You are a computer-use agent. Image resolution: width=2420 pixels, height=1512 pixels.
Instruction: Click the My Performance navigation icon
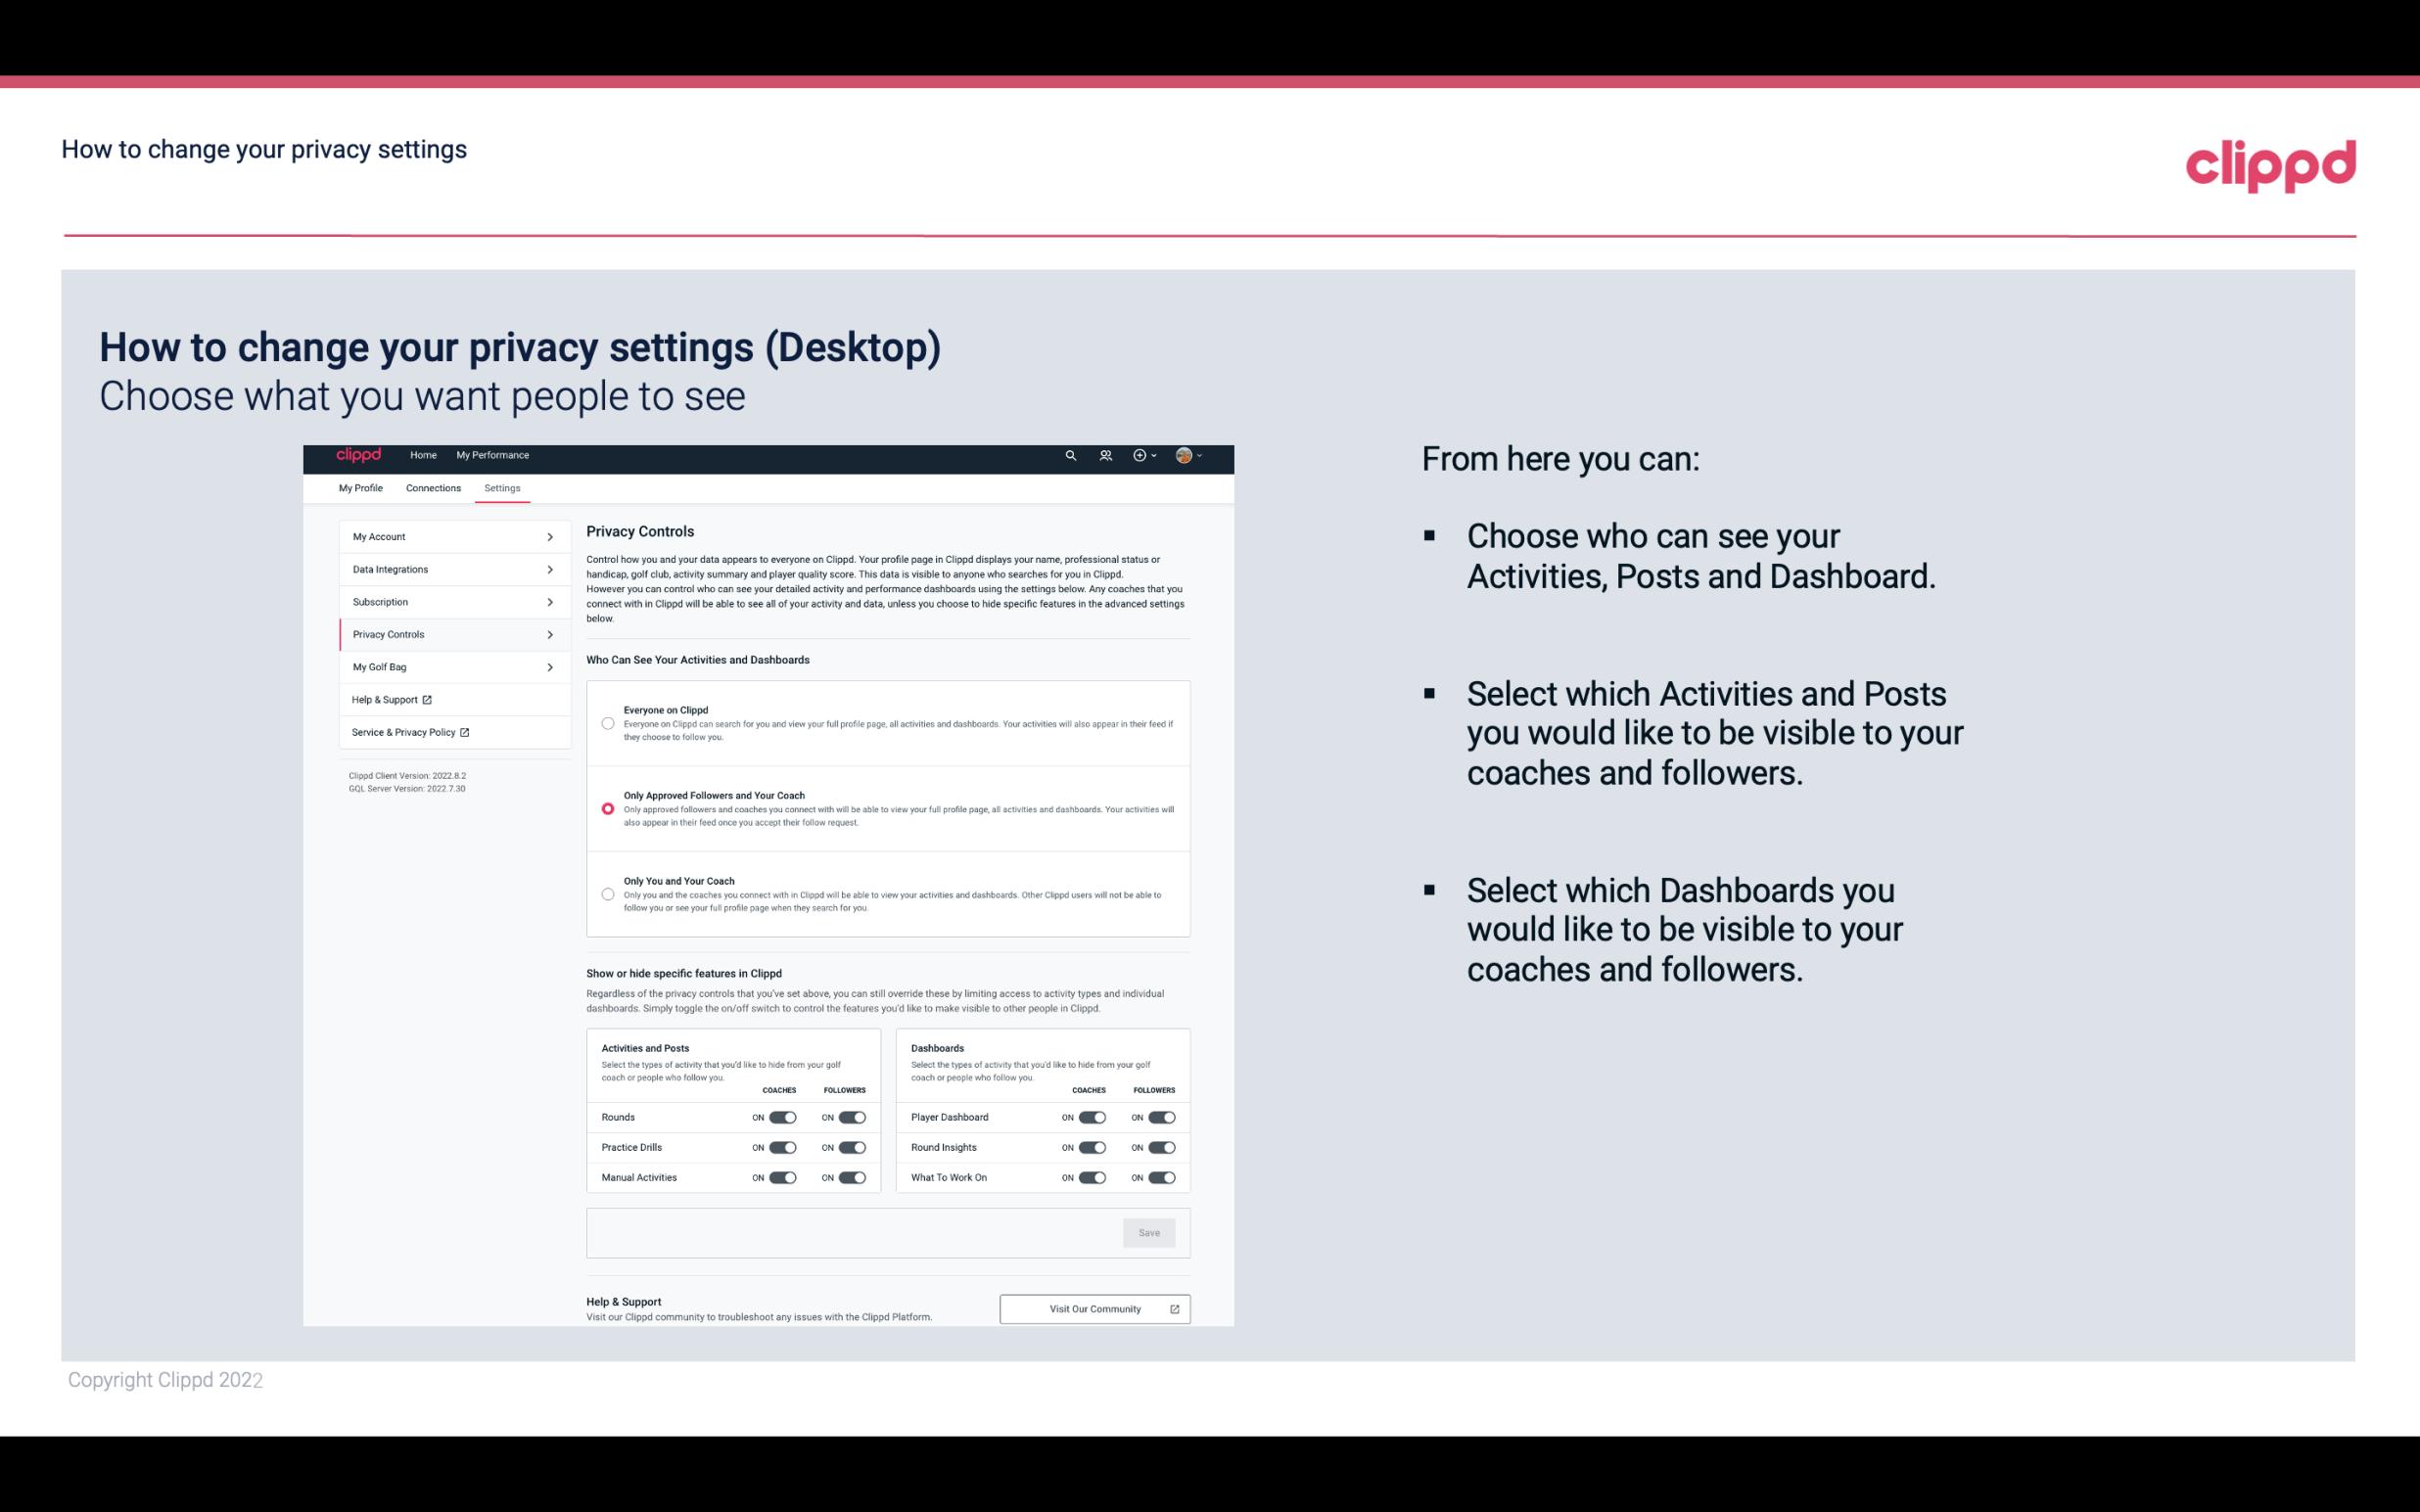click(493, 455)
